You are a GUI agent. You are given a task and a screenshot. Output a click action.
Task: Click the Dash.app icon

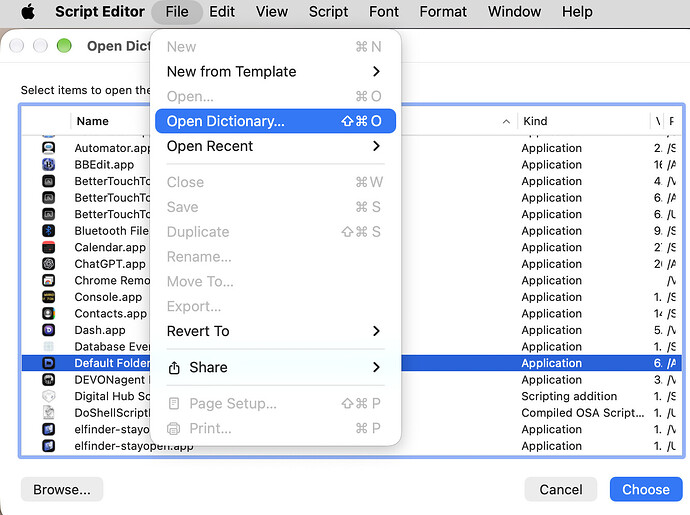pos(48,330)
